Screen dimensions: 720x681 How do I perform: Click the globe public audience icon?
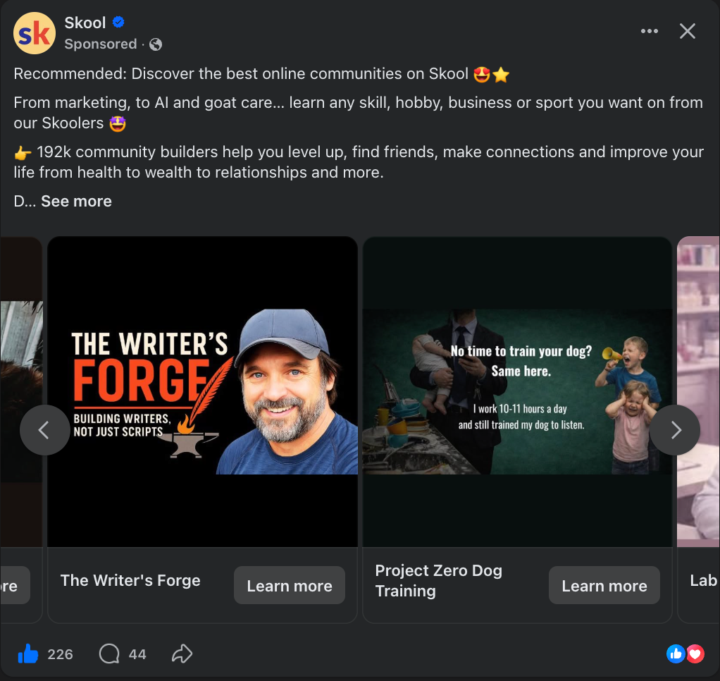[x=156, y=44]
